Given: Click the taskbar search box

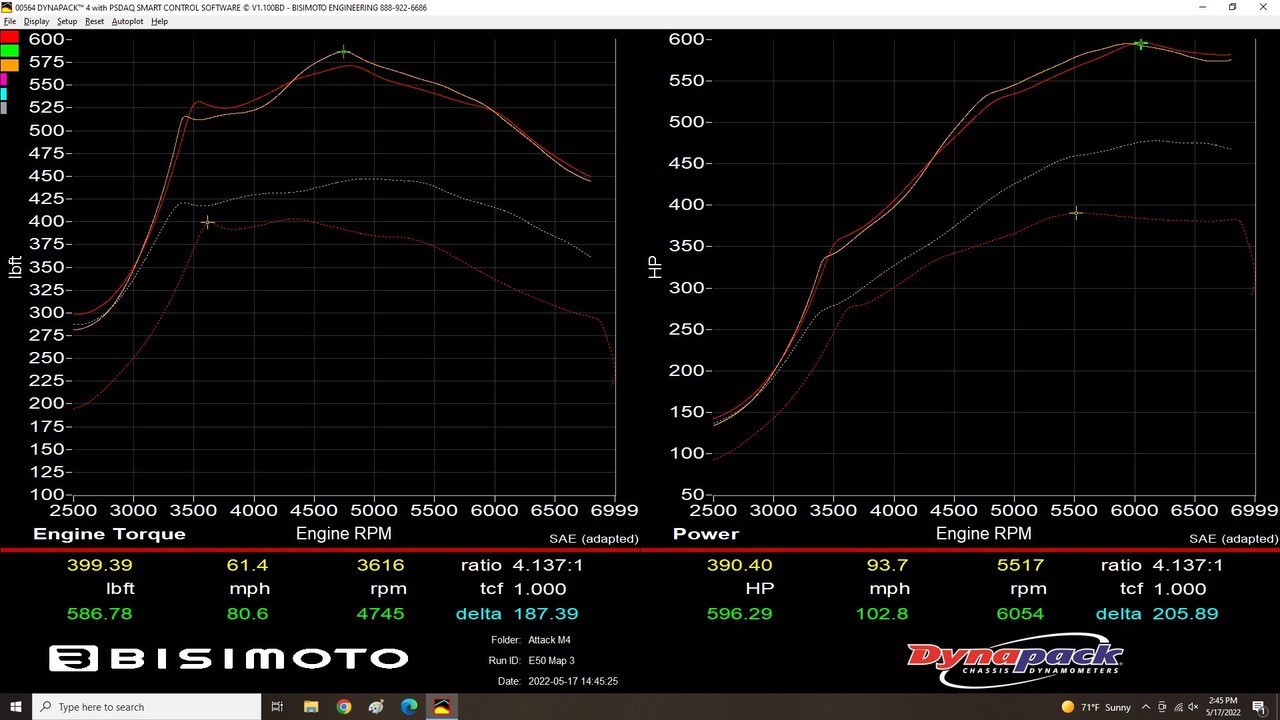Looking at the screenshot, I should [x=145, y=707].
